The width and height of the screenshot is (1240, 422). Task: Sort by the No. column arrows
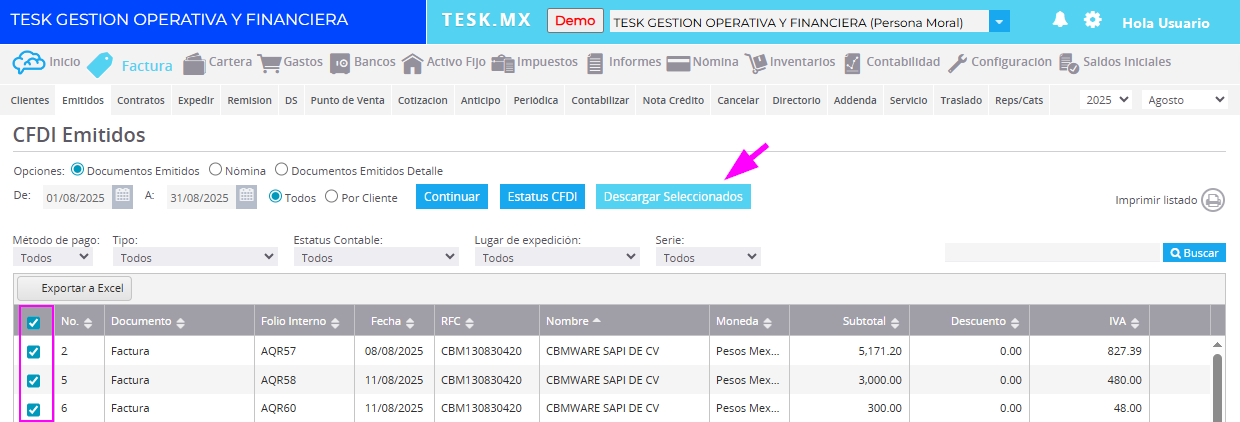tap(88, 322)
